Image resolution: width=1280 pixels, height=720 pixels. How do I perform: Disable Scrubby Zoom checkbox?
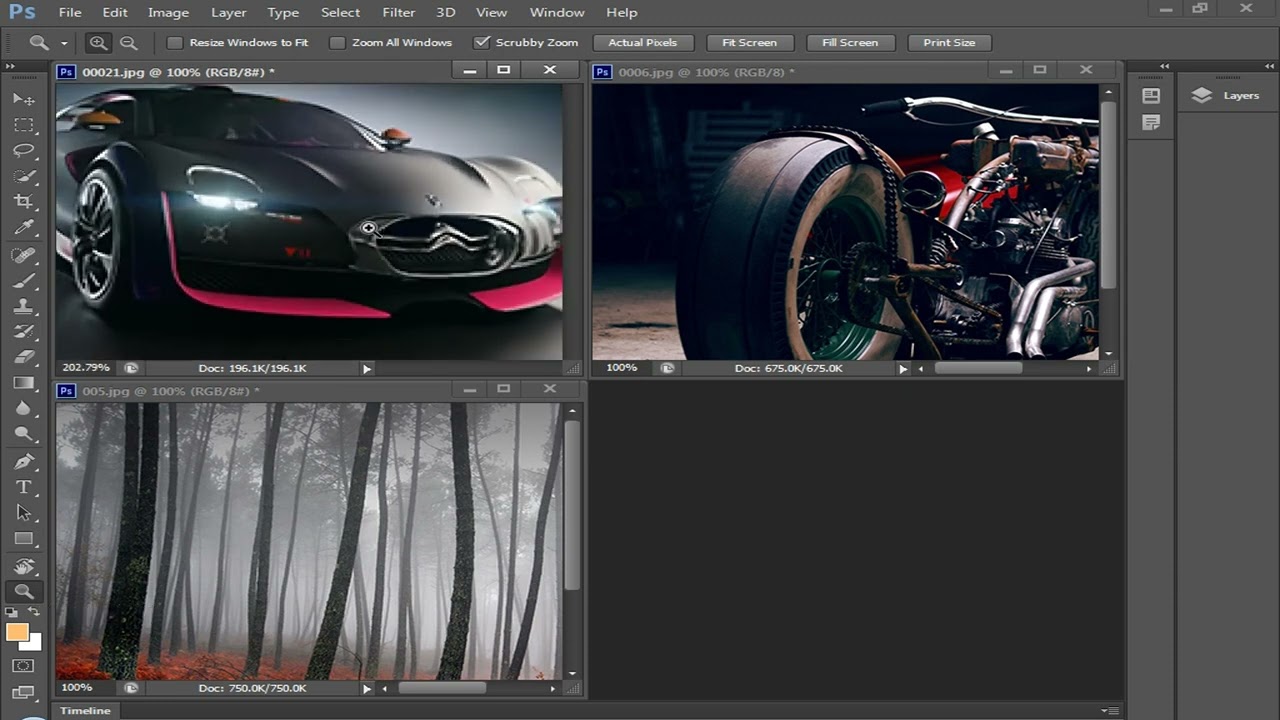click(x=482, y=43)
